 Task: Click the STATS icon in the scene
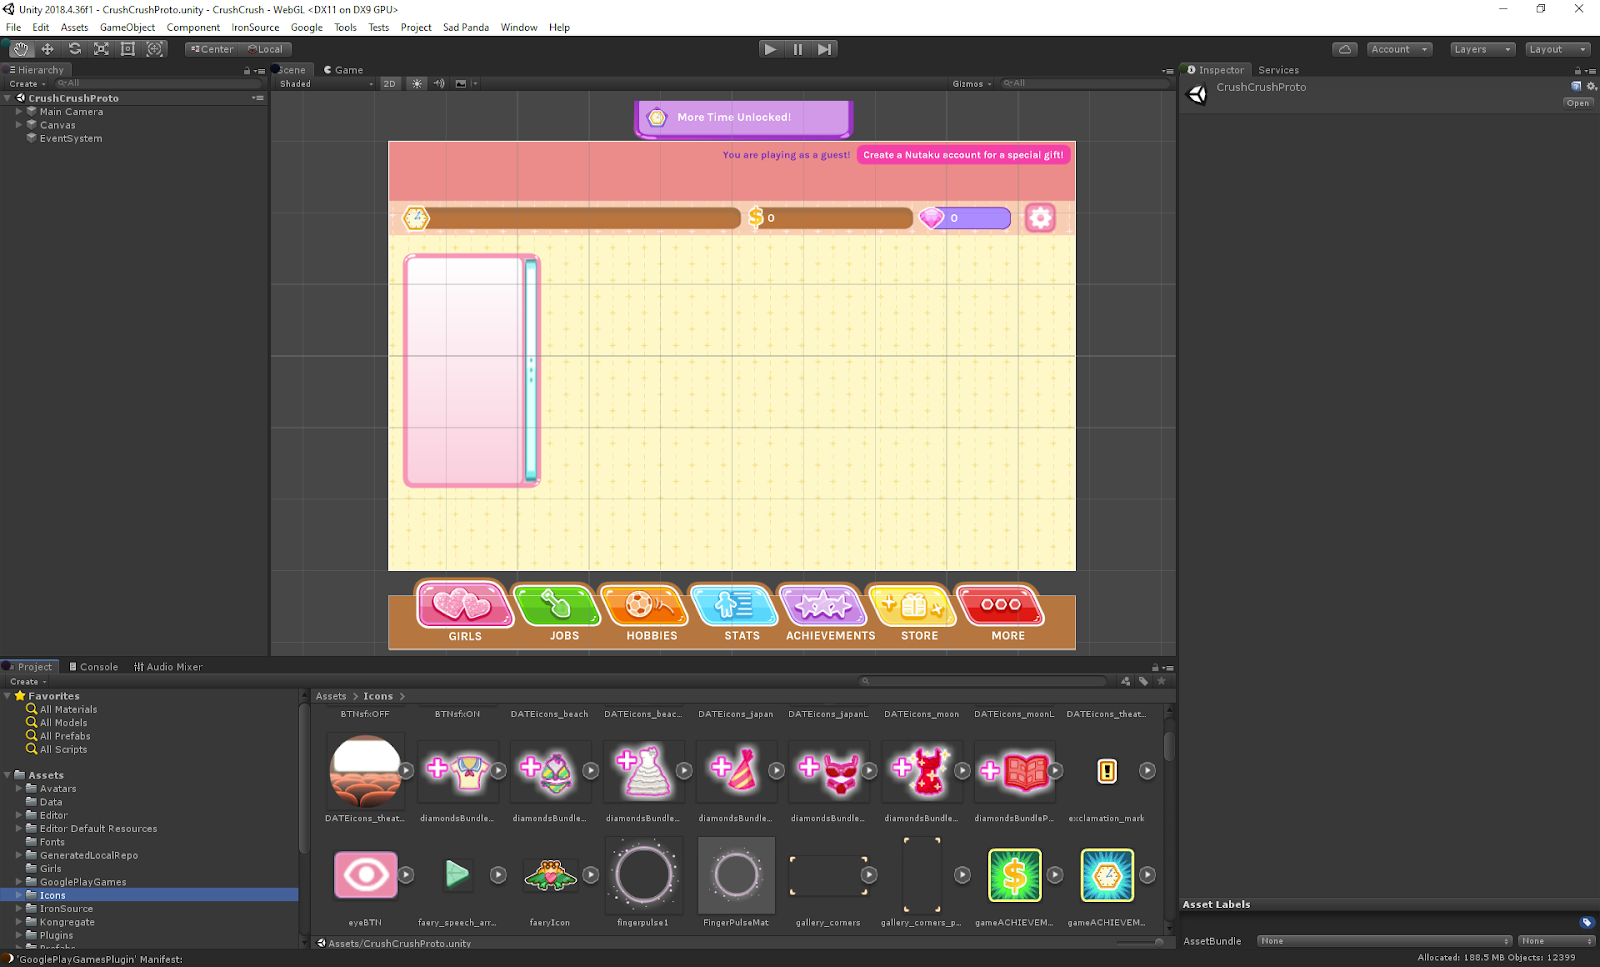735,605
